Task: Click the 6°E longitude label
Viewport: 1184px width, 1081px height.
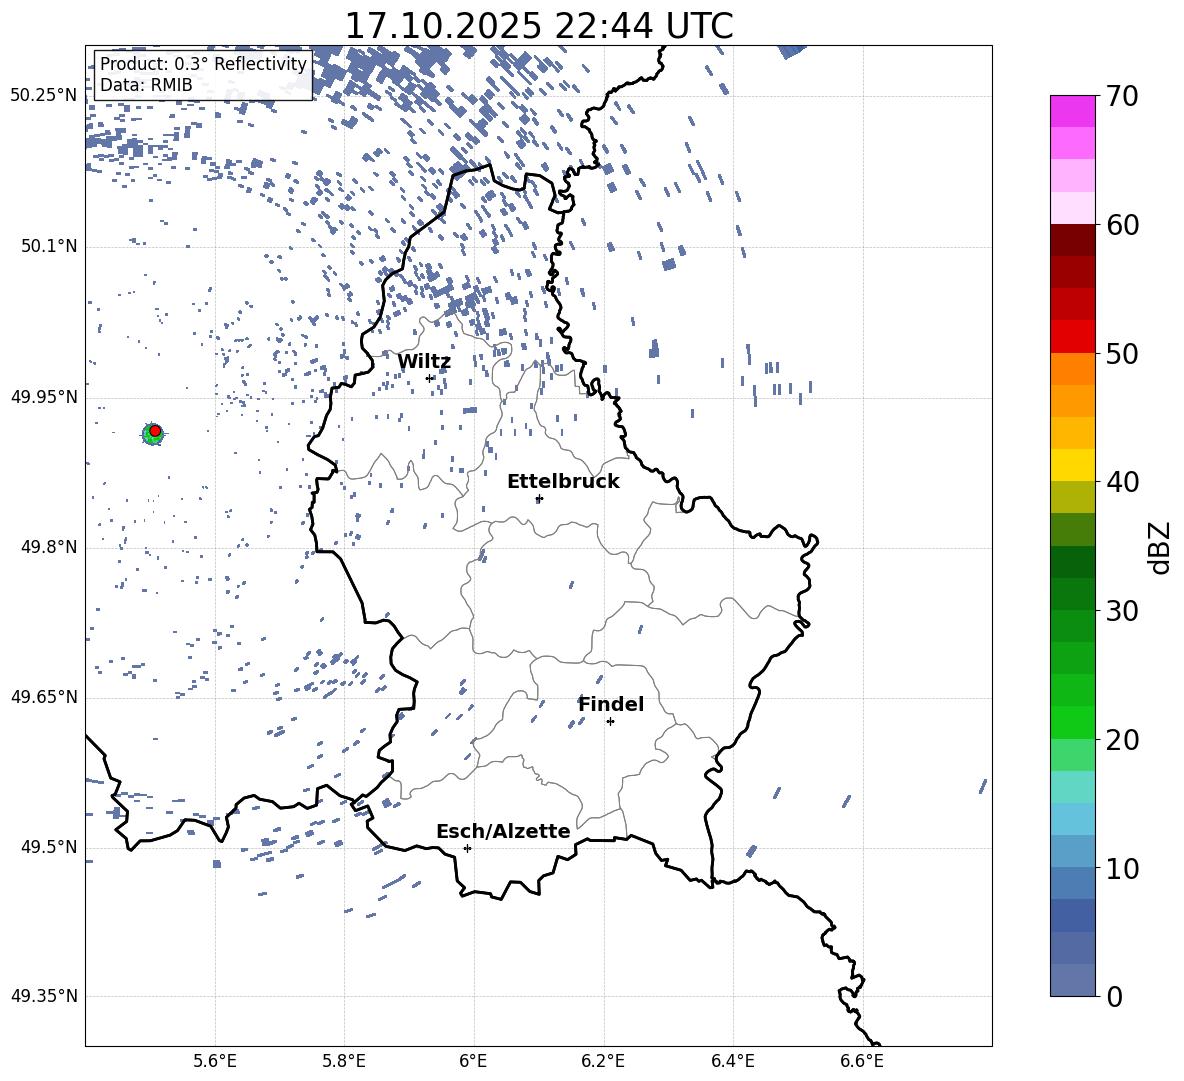Action: 473,1061
